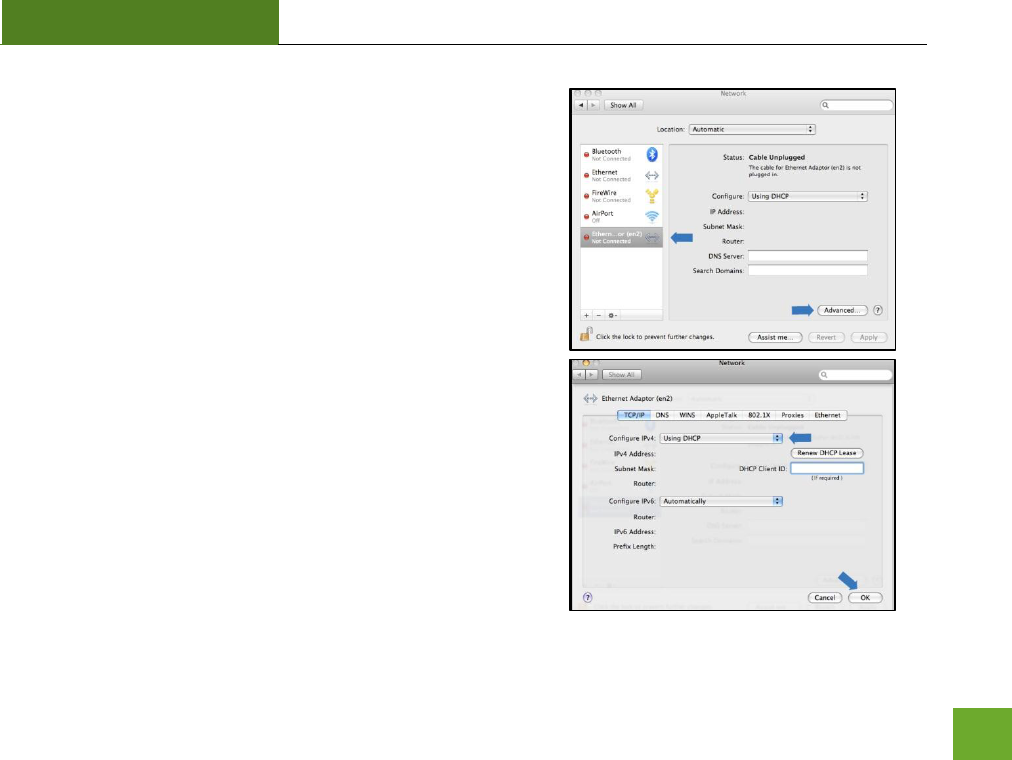Switch to the Proxies tab
The height and width of the screenshot is (760, 1012).
tap(793, 415)
